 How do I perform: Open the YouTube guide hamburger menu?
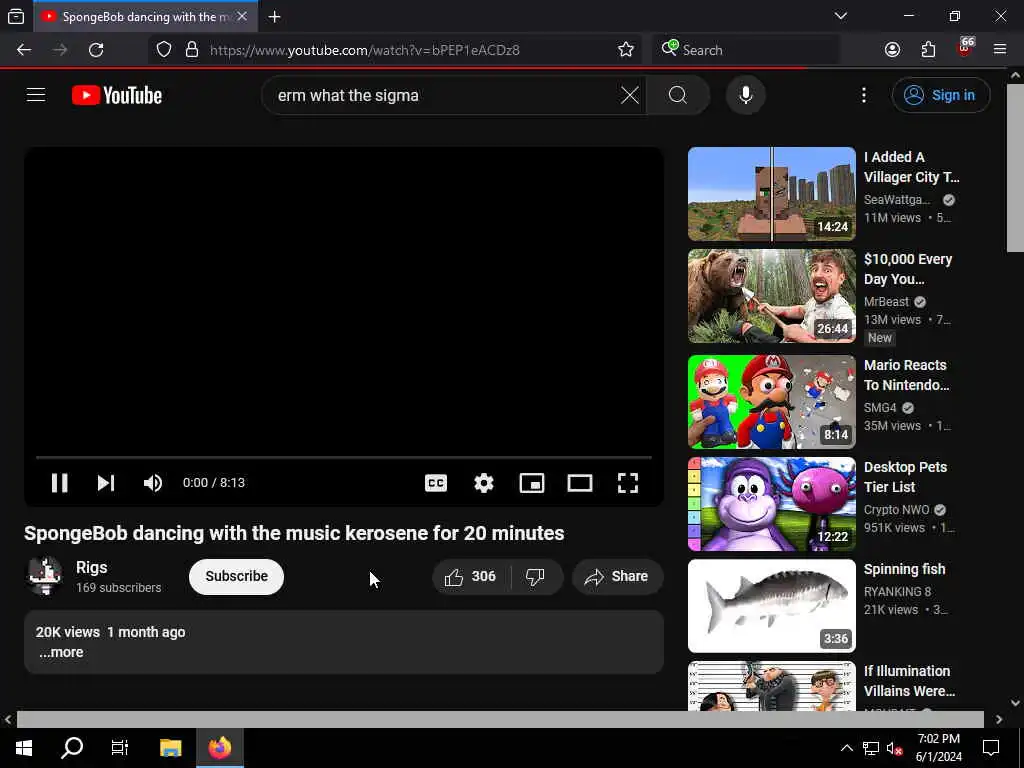(x=36, y=95)
